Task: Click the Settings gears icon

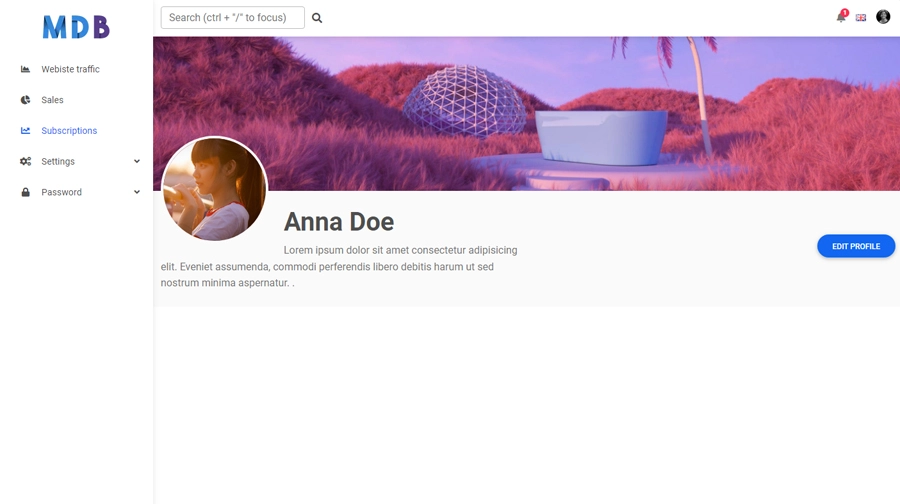Action: pos(26,162)
